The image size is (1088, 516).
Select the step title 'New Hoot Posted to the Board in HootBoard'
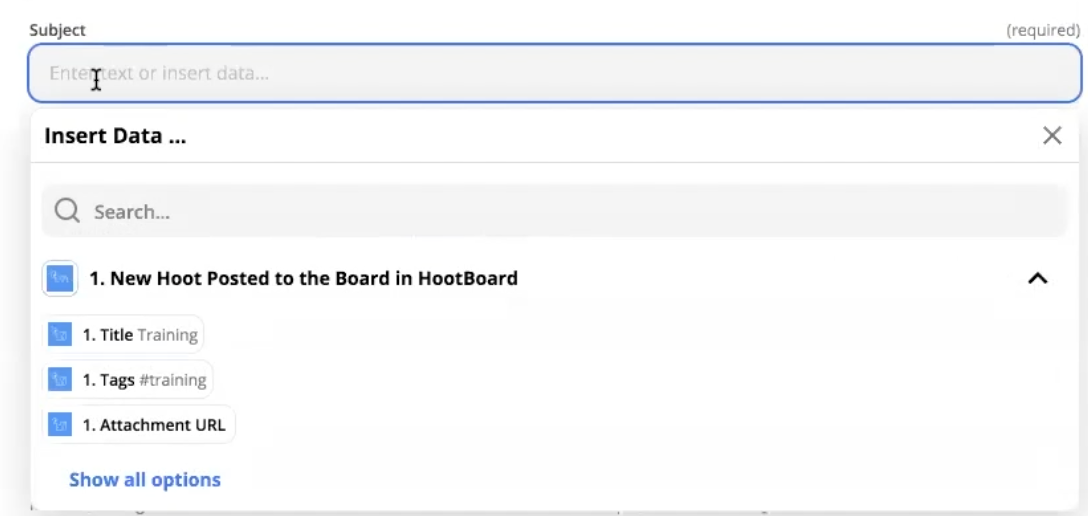pos(304,278)
